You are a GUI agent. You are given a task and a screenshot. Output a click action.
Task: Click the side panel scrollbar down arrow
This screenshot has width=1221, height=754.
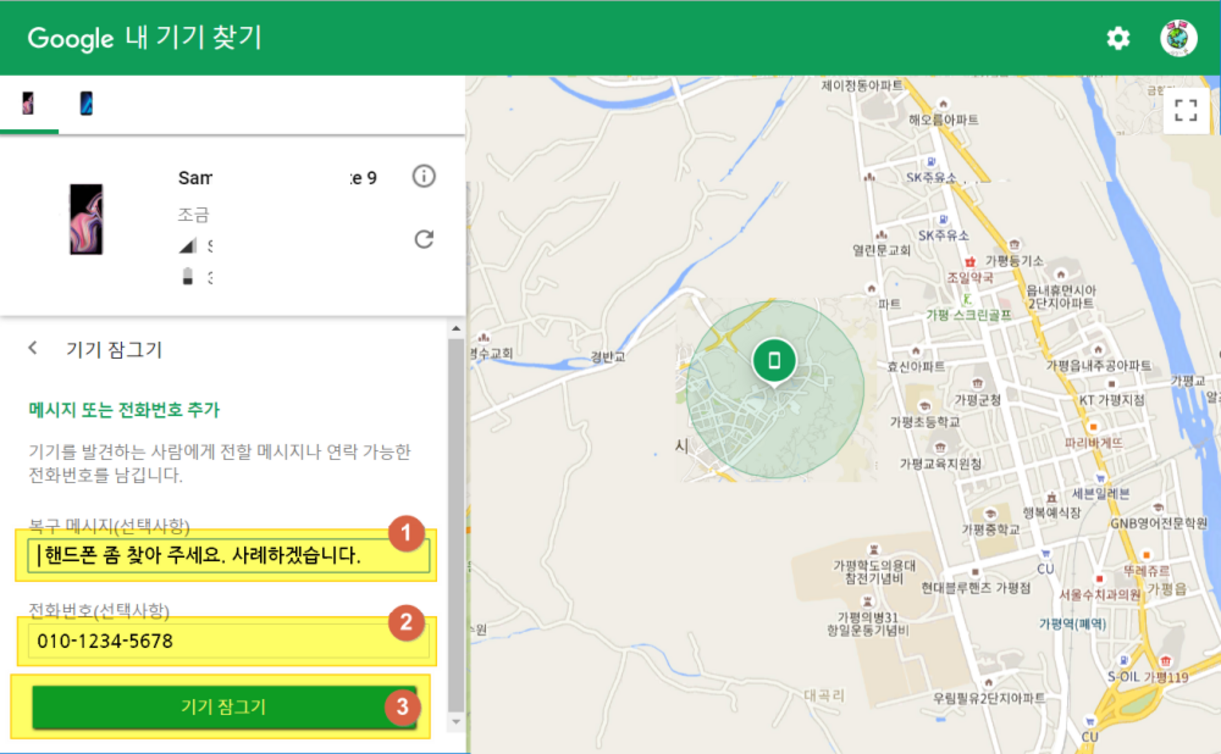(x=457, y=721)
